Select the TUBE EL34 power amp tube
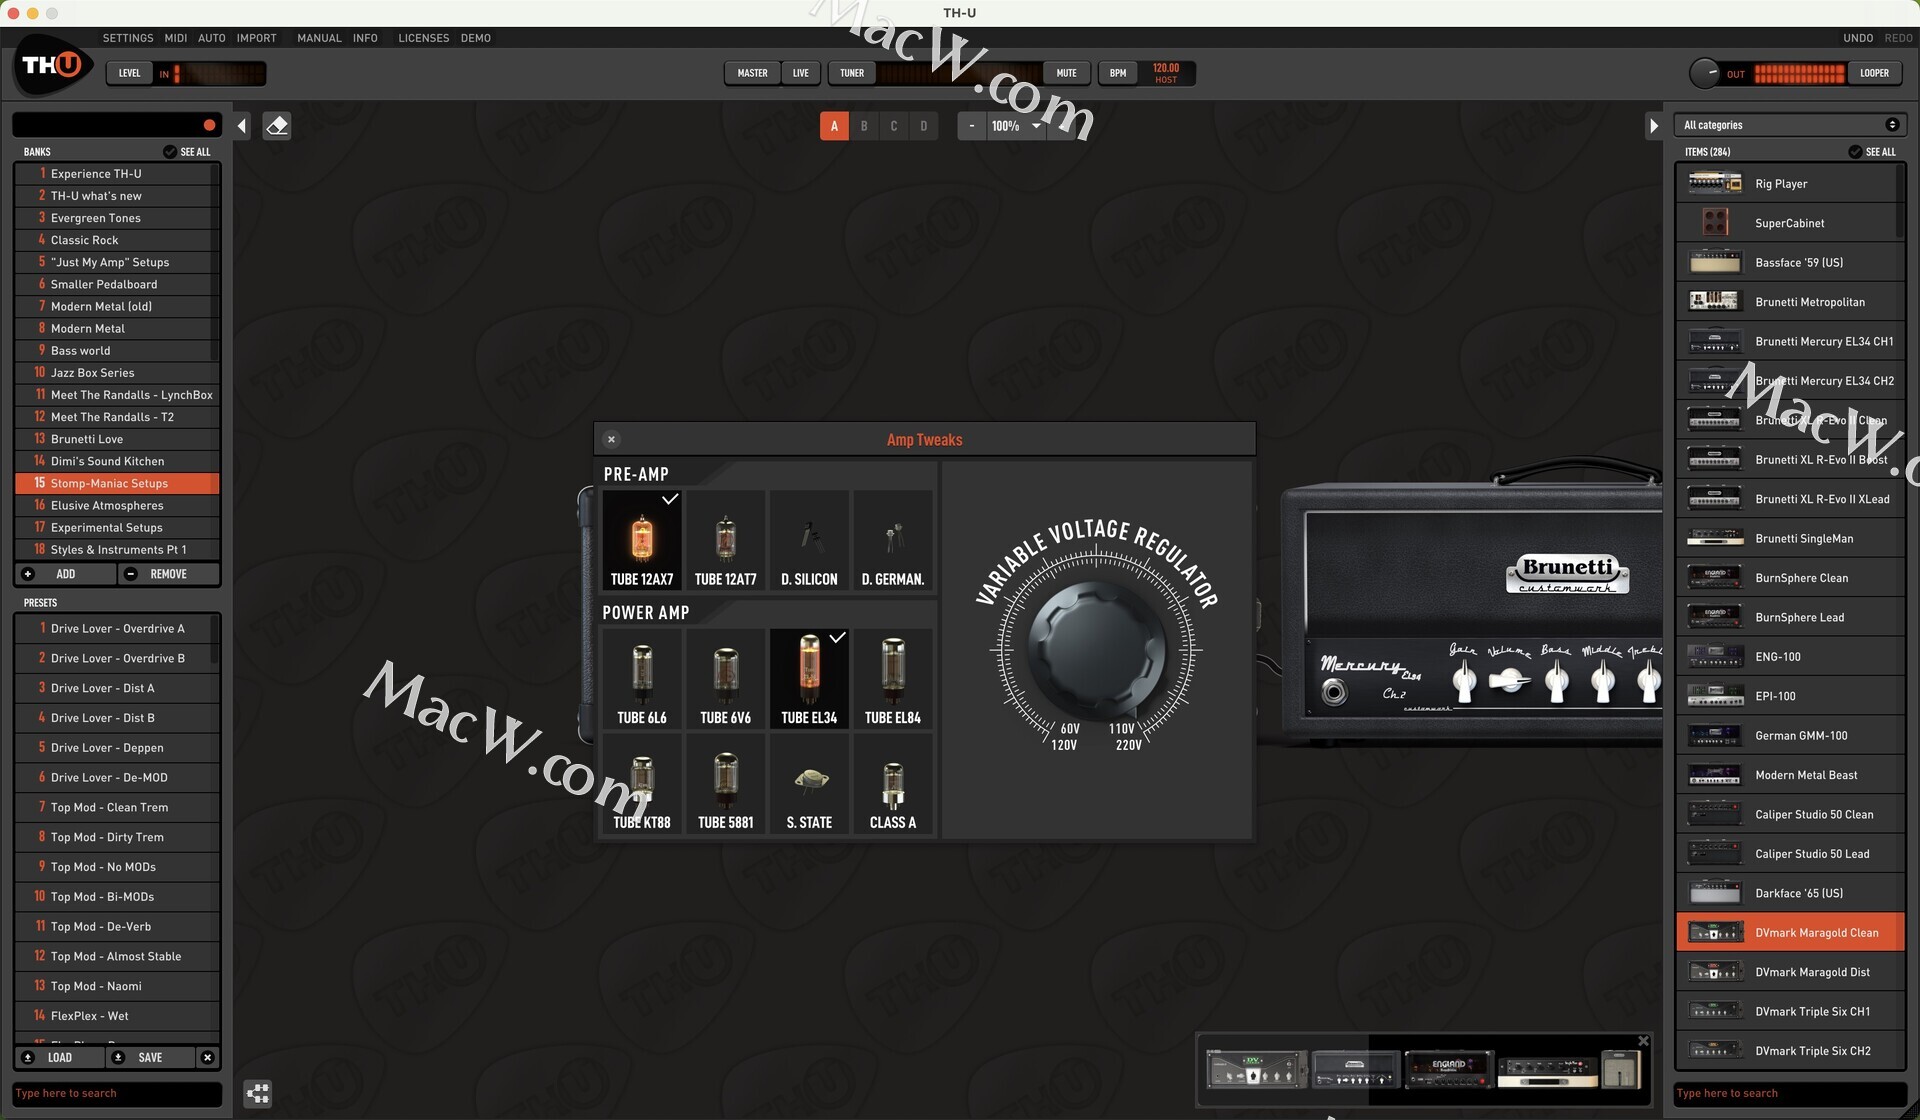 [x=809, y=678]
